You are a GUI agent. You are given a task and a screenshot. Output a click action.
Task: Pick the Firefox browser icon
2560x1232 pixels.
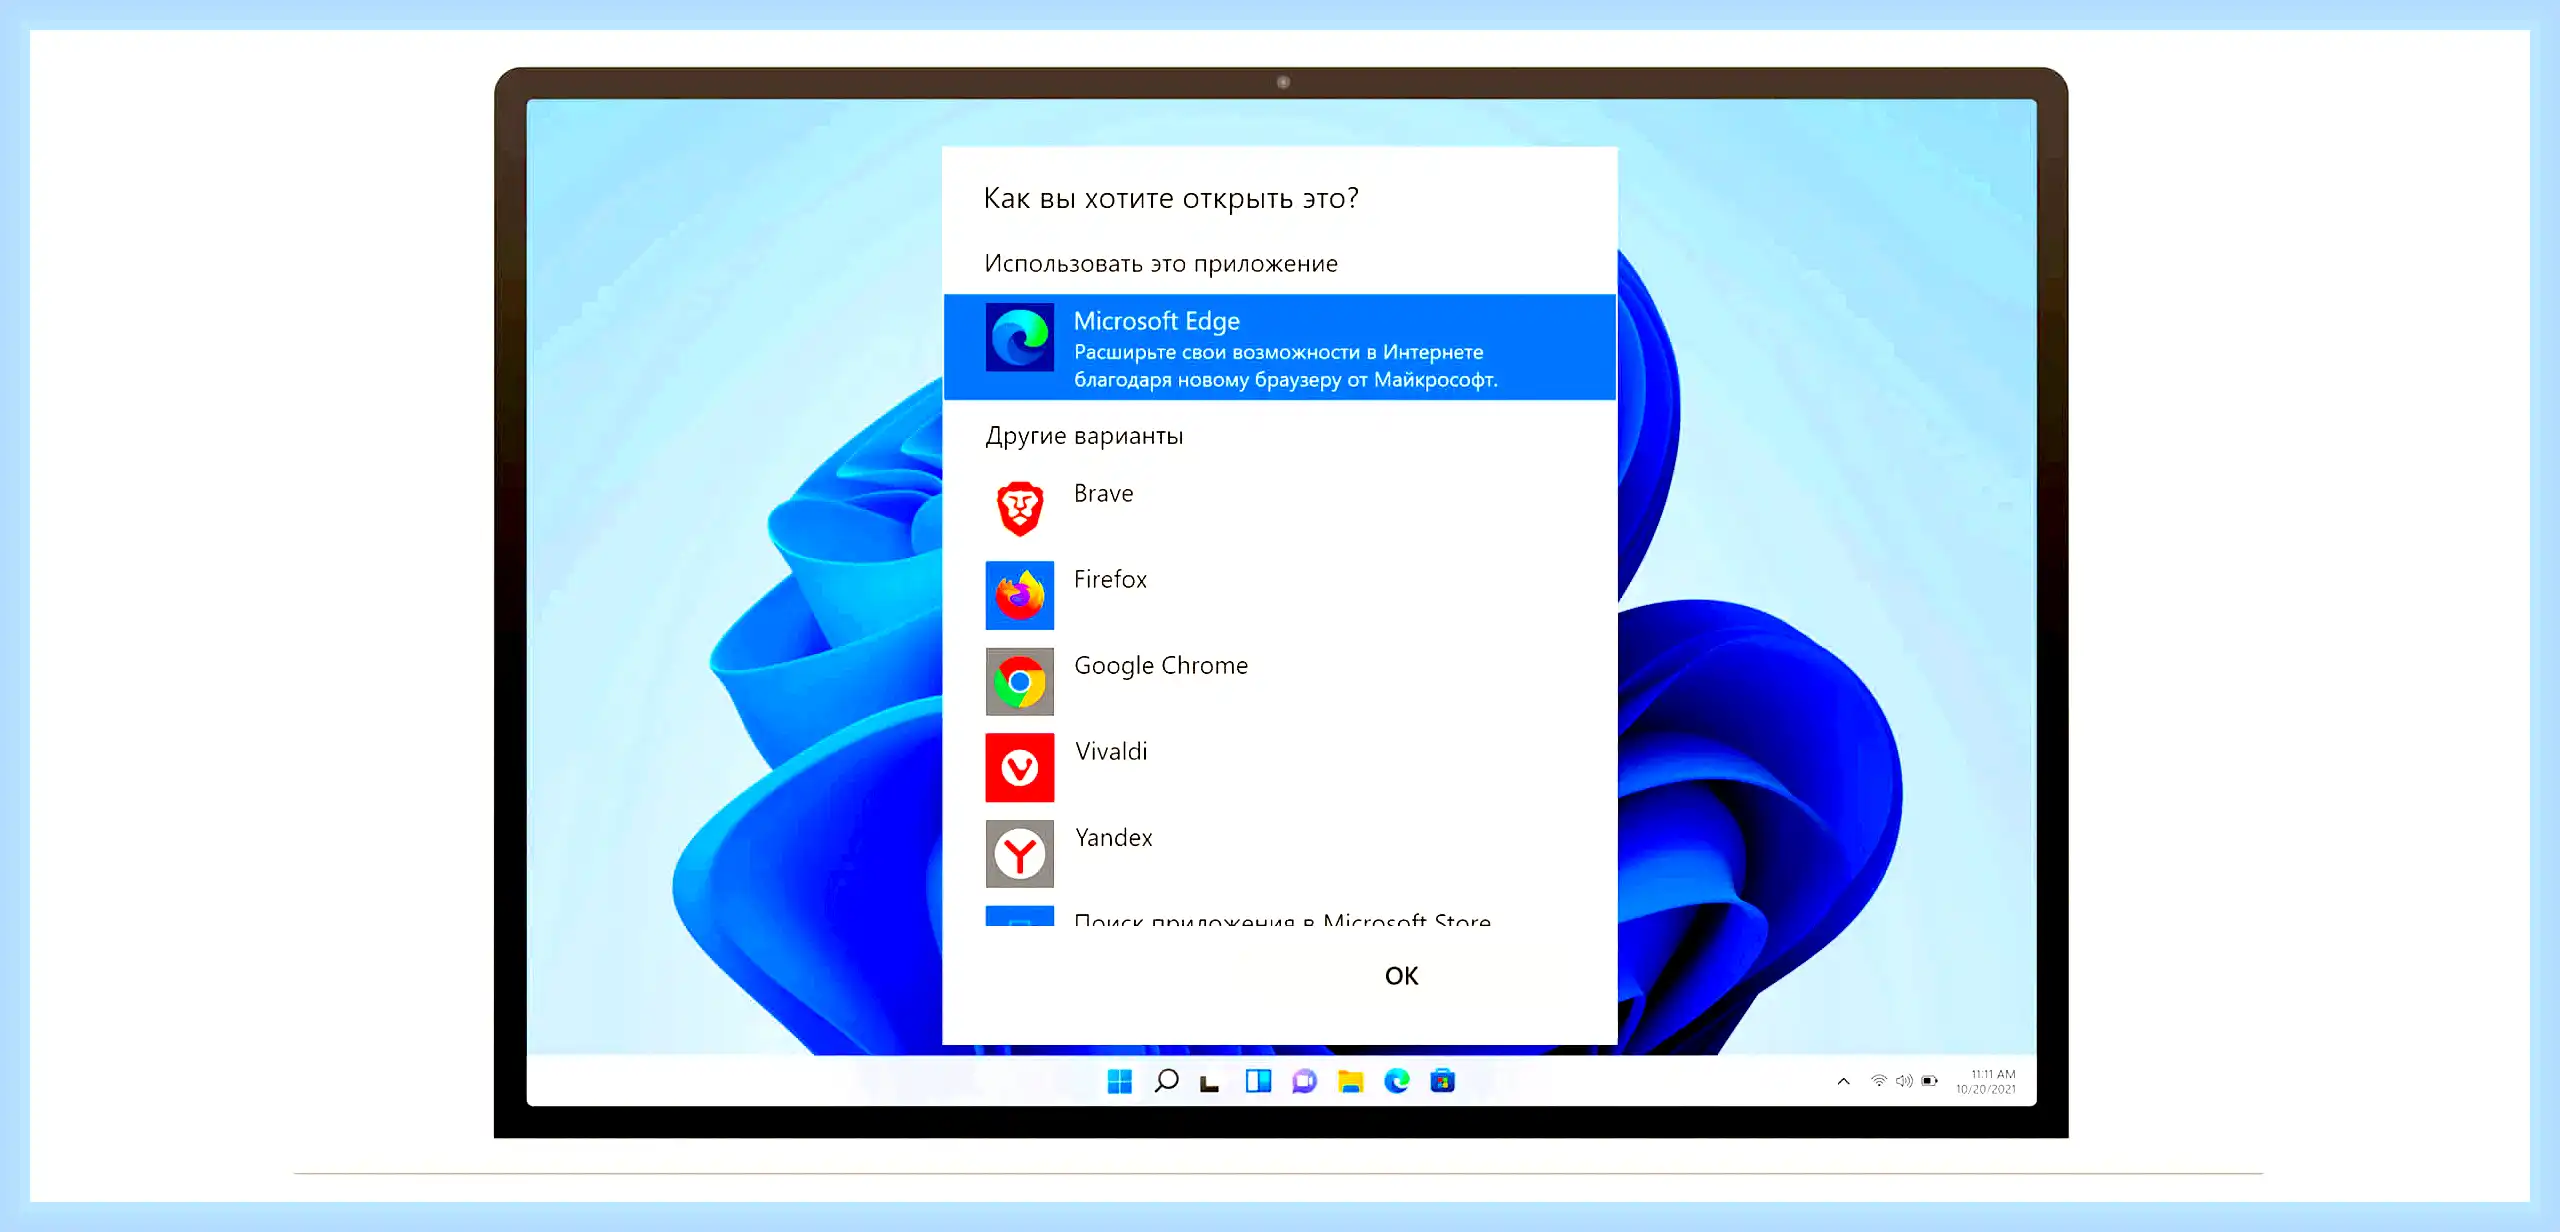click(x=1019, y=595)
